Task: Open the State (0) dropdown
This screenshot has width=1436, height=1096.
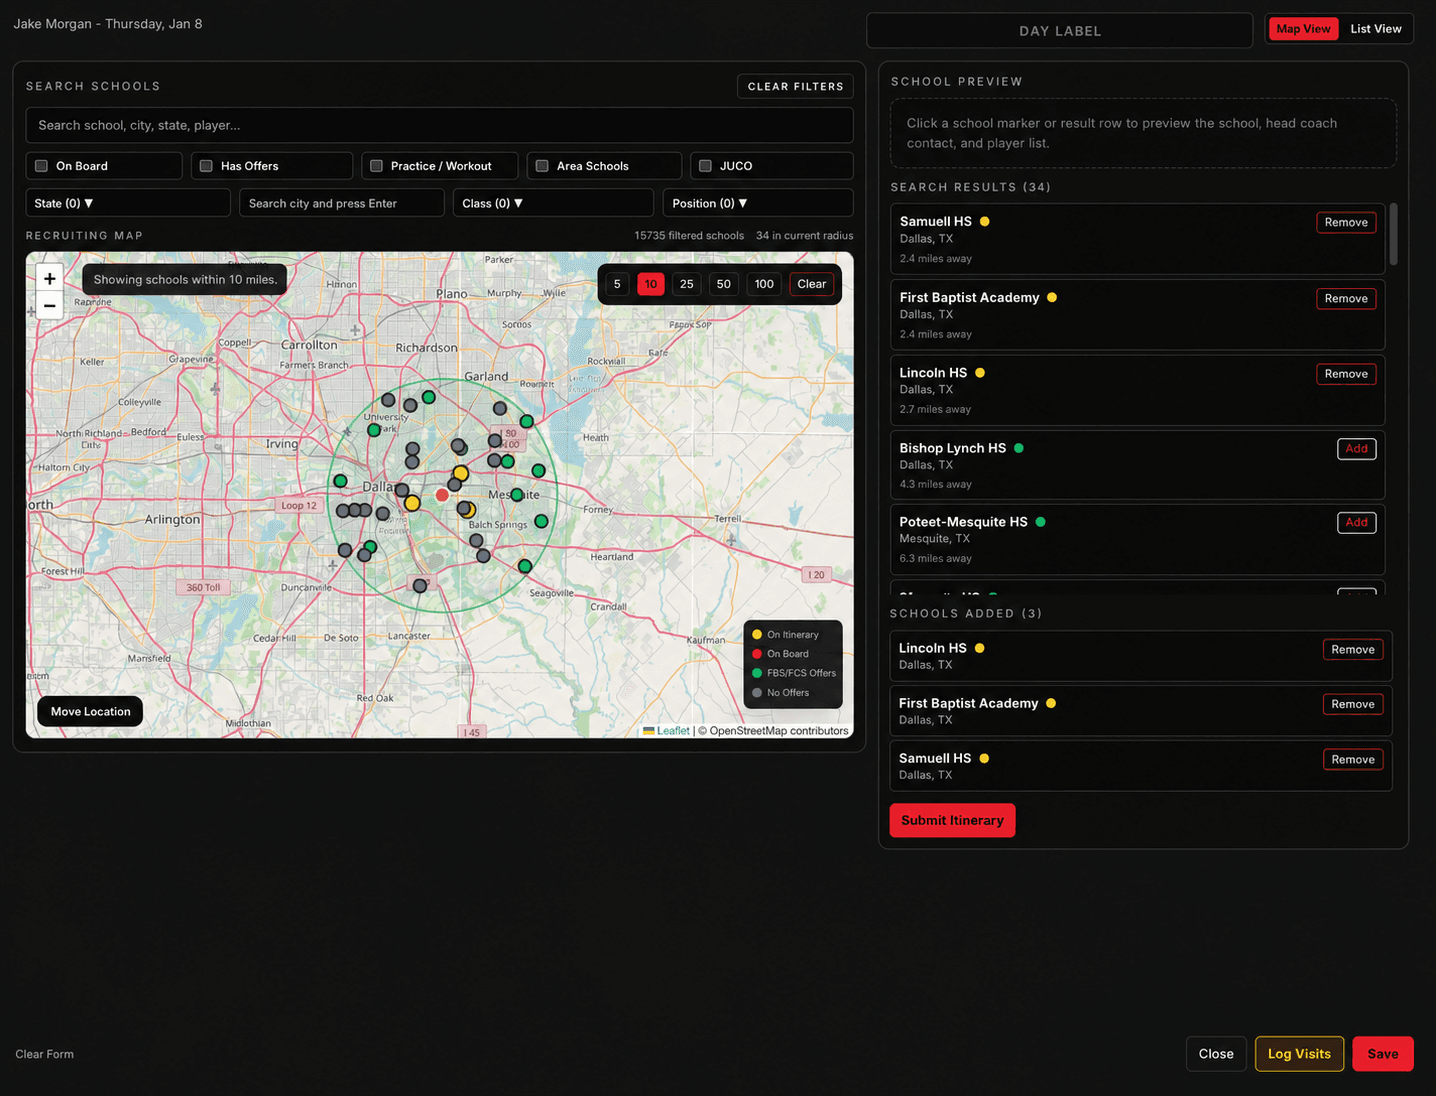Action: point(128,203)
